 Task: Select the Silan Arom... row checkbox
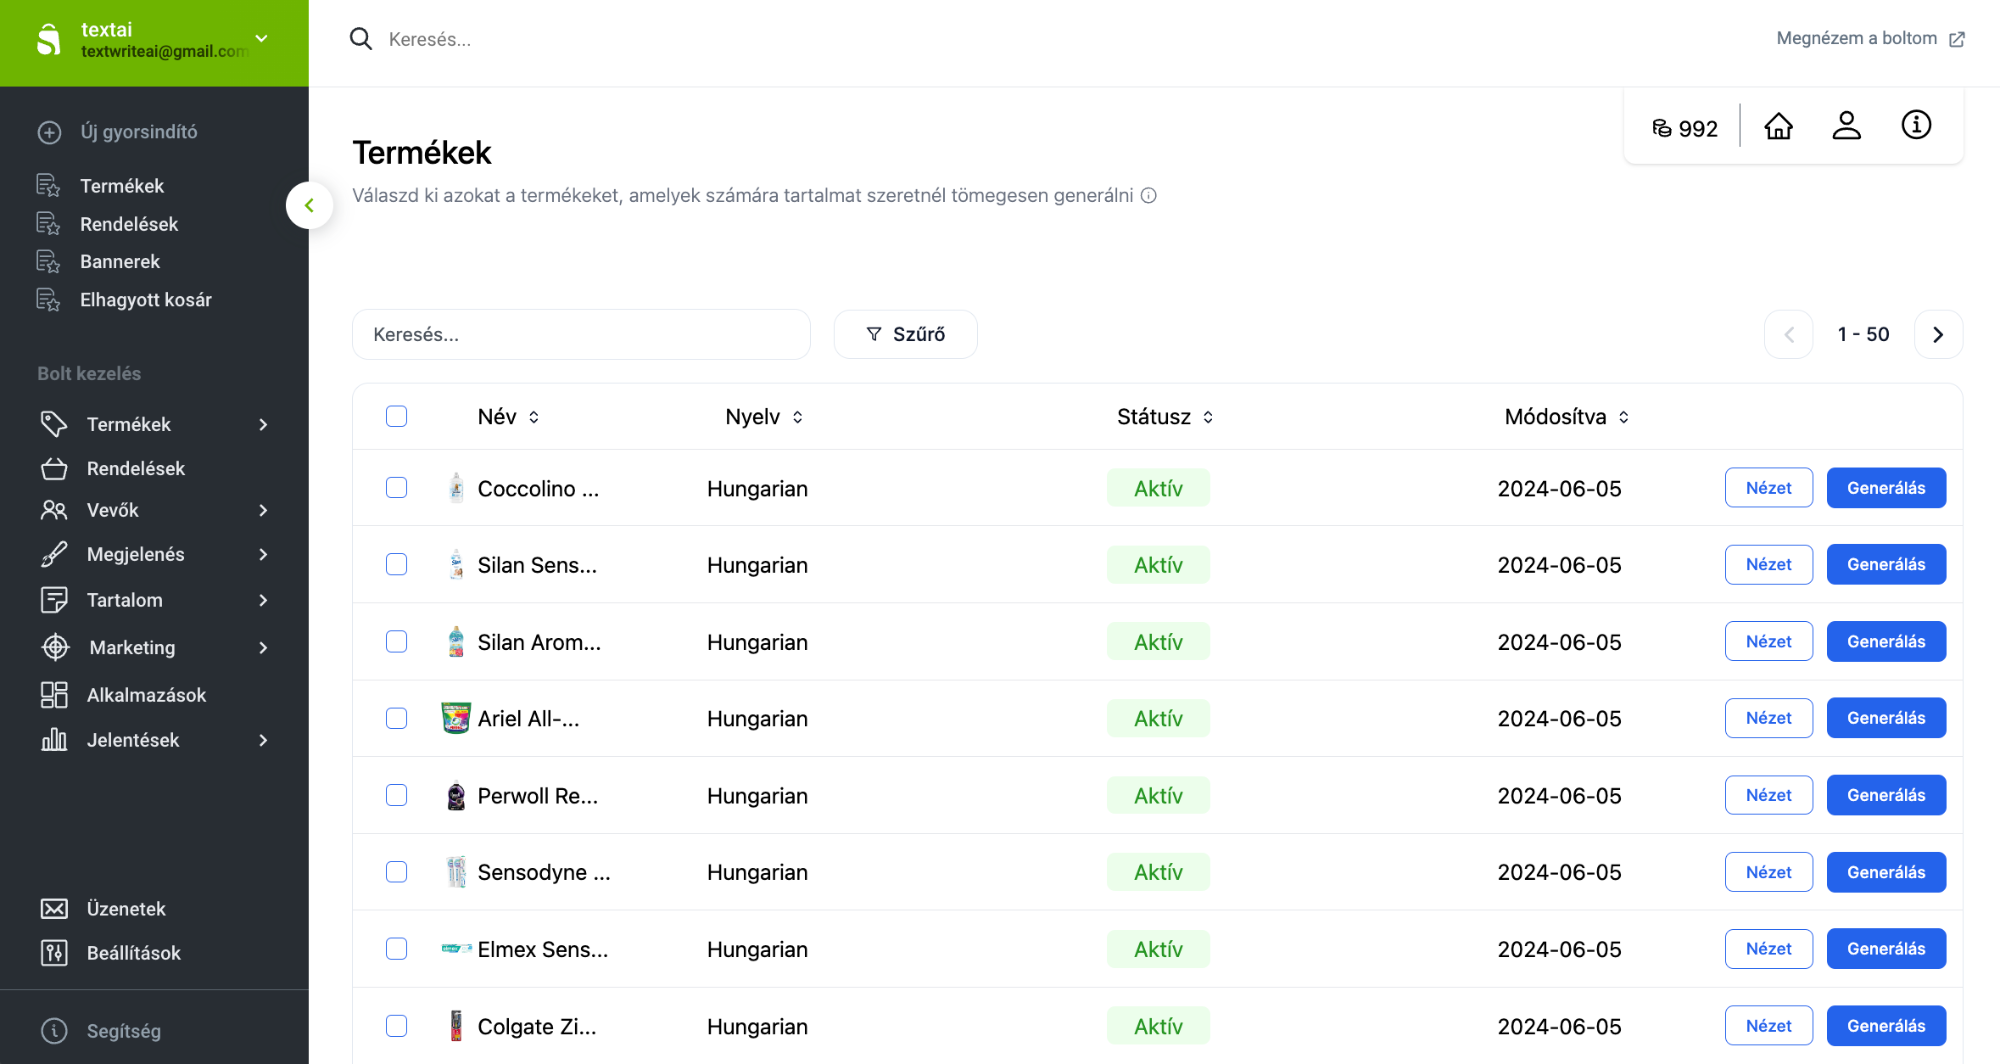click(397, 641)
